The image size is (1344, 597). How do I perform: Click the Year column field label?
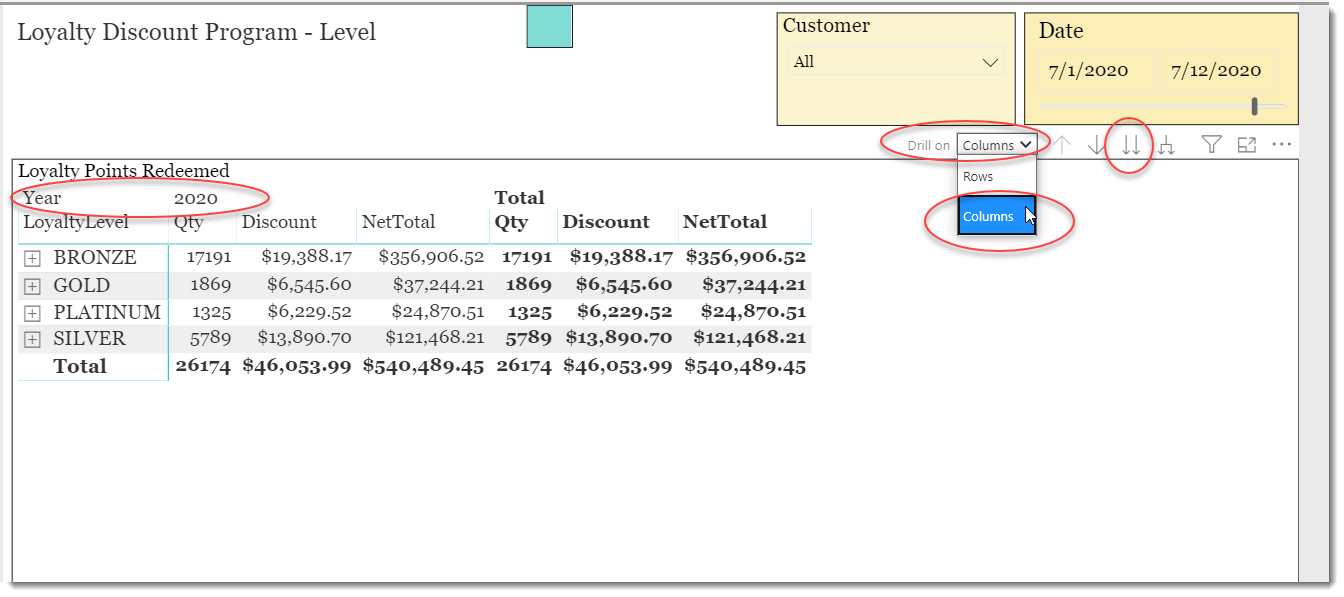[42, 198]
